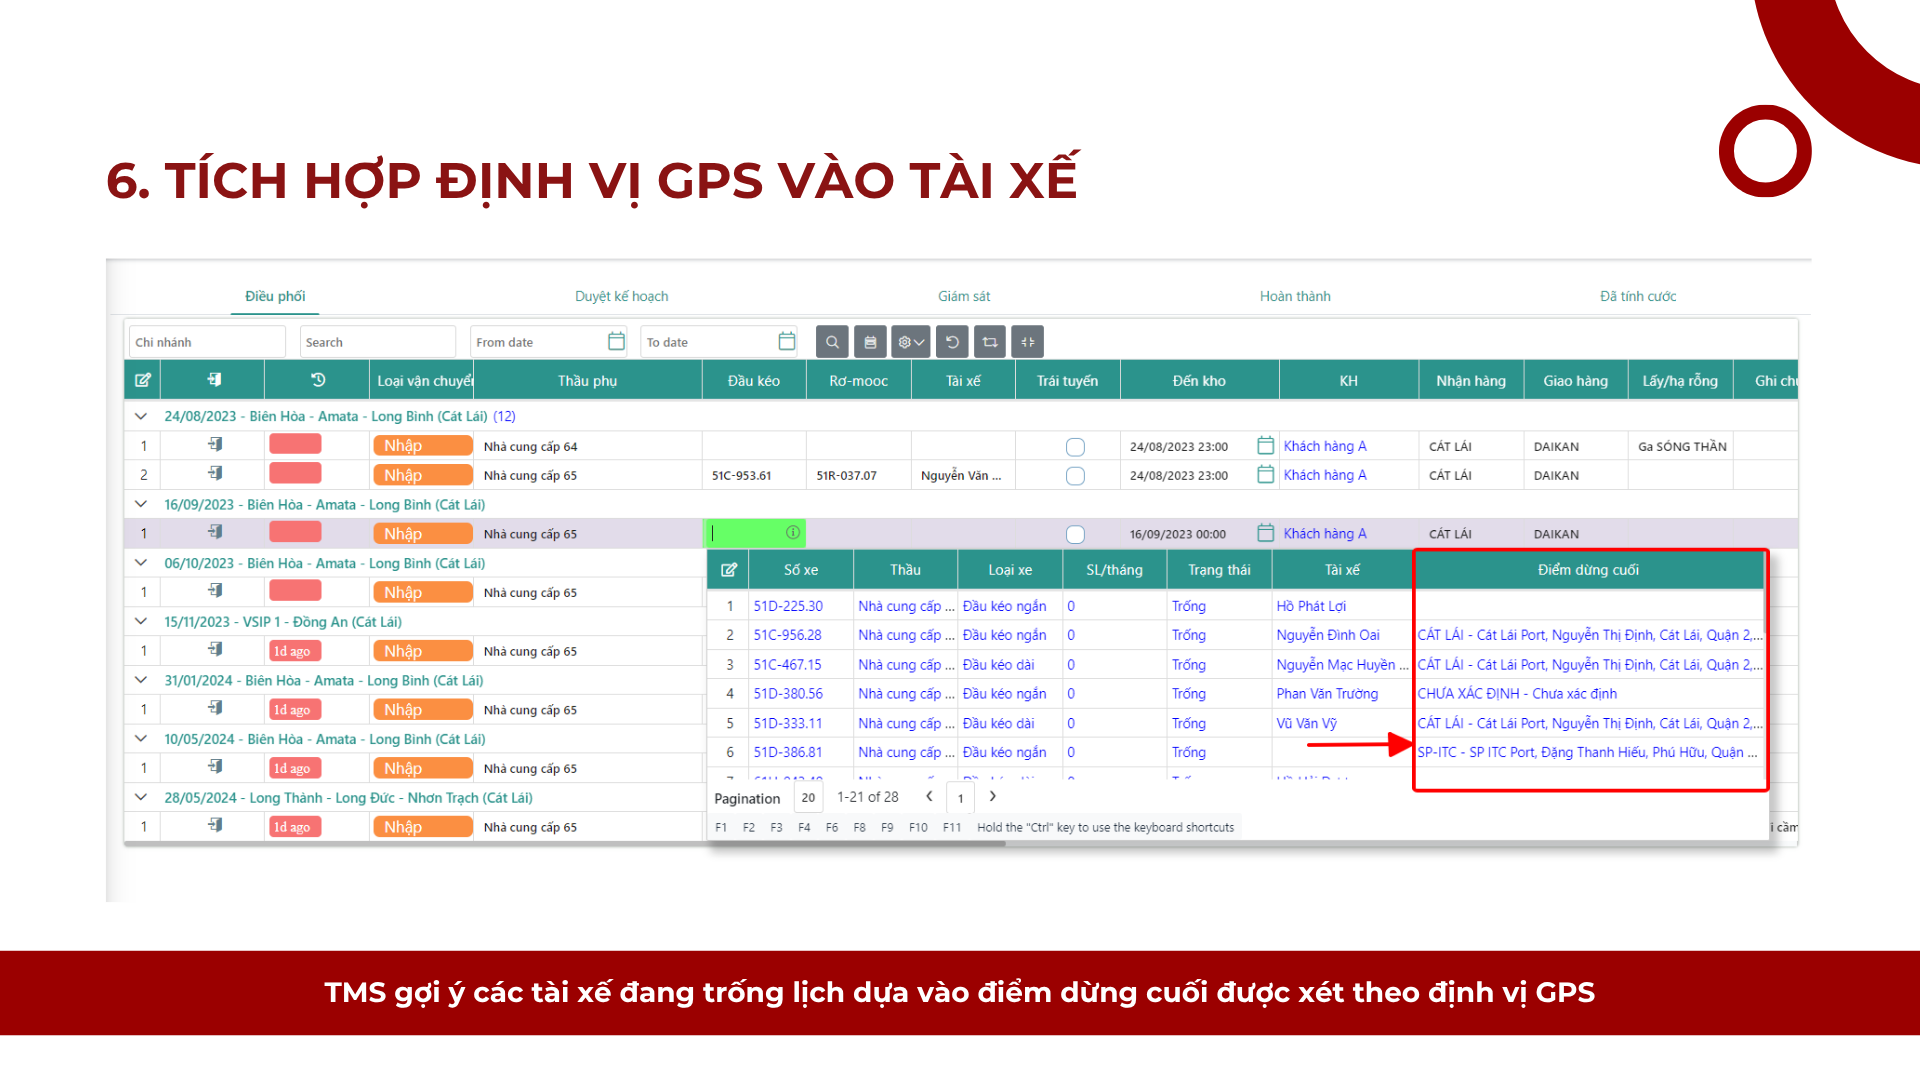Click the crop/transform toolbar button
Image resolution: width=1920 pixels, height=1080 pixels.
click(990, 342)
